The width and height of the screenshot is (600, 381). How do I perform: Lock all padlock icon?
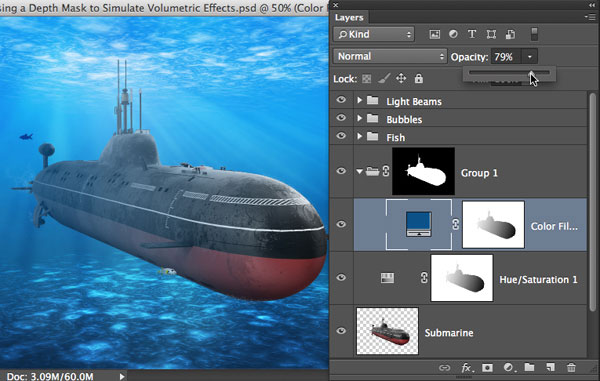tap(419, 78)
